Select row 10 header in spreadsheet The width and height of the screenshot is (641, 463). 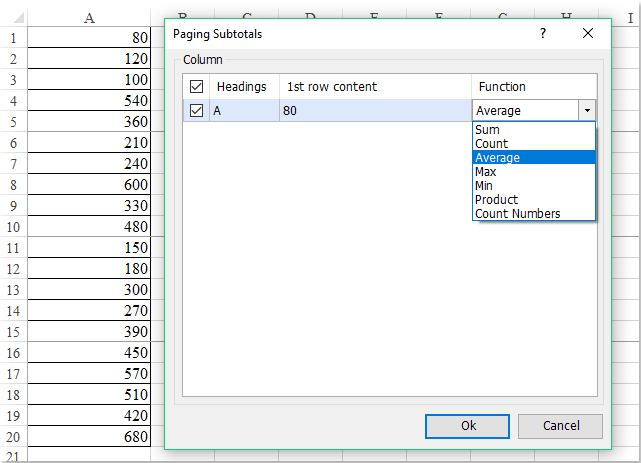tap(13, 227)
